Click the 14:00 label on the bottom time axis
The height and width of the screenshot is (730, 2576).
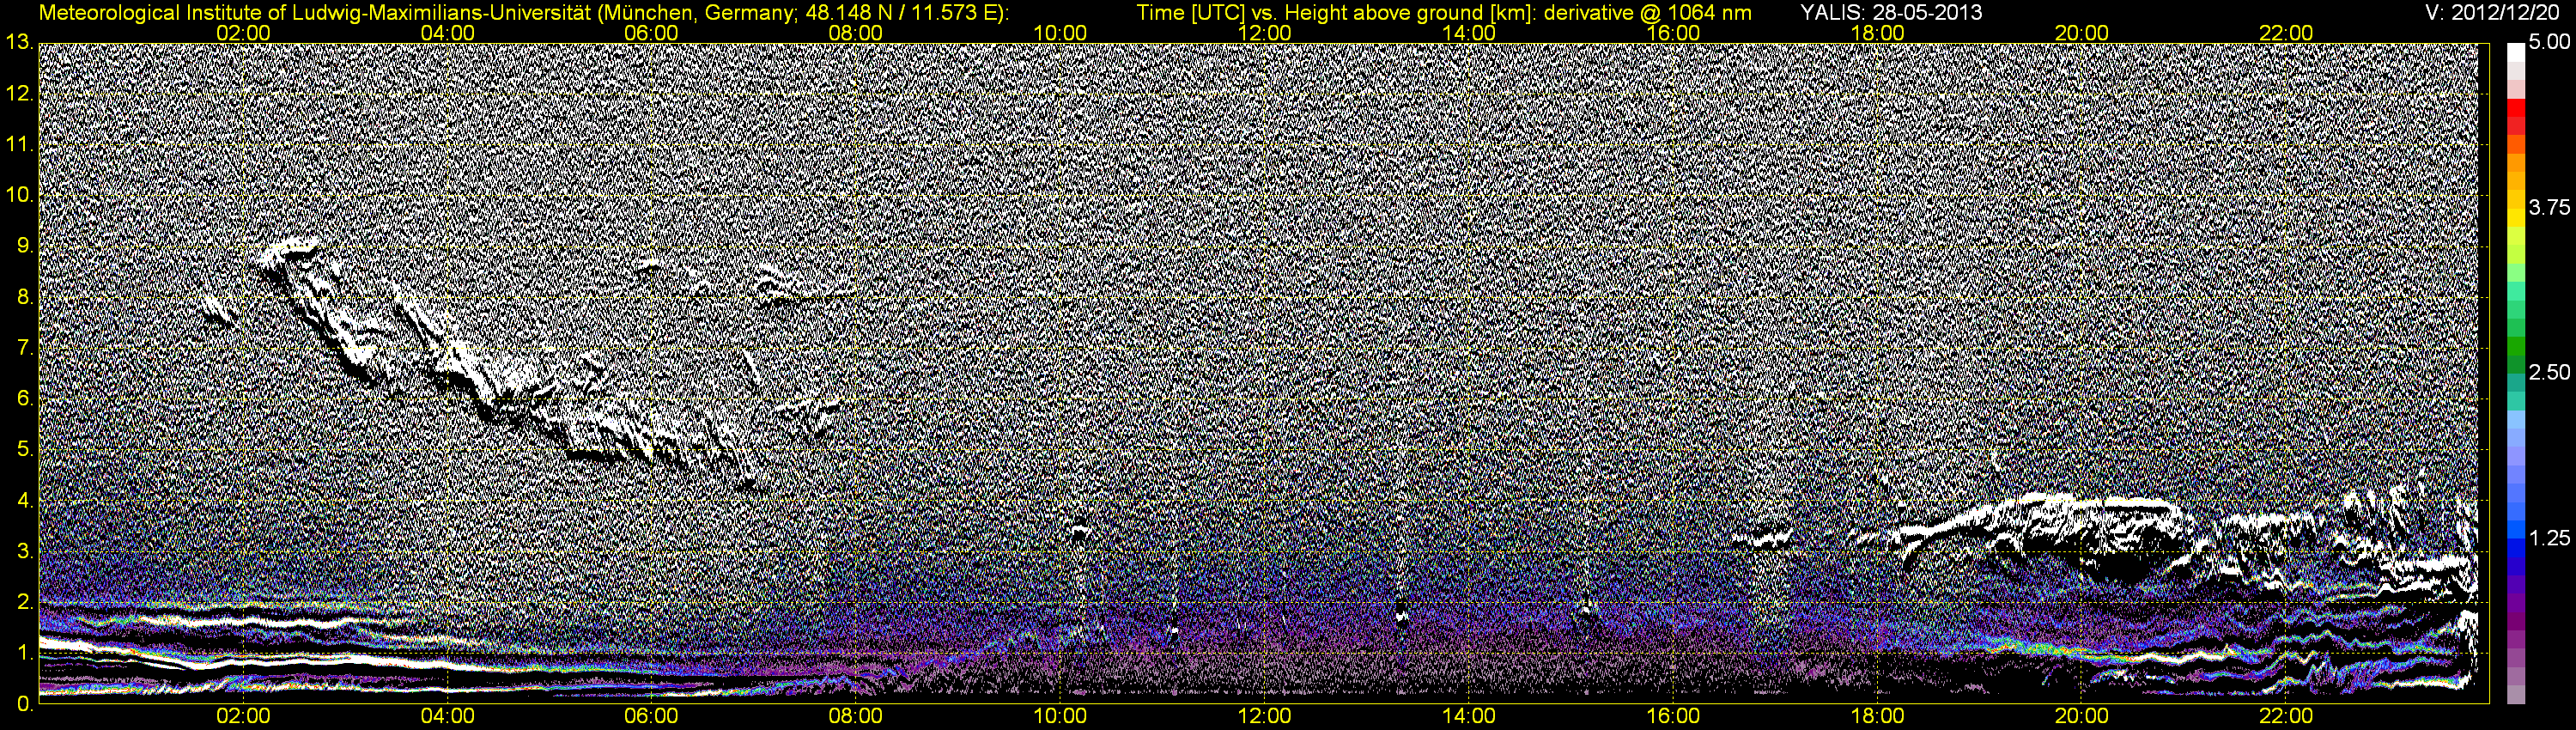point(1469,717)
